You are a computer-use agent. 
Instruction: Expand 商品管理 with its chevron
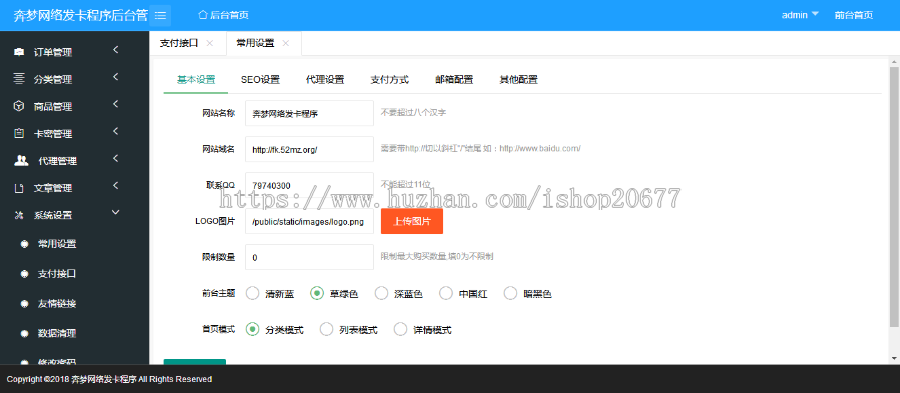(115, 104)
